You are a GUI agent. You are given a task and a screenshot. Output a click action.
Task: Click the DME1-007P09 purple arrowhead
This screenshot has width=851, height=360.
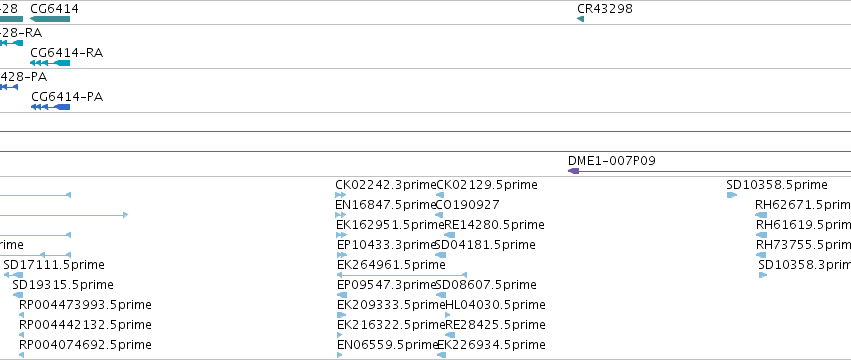573,171
